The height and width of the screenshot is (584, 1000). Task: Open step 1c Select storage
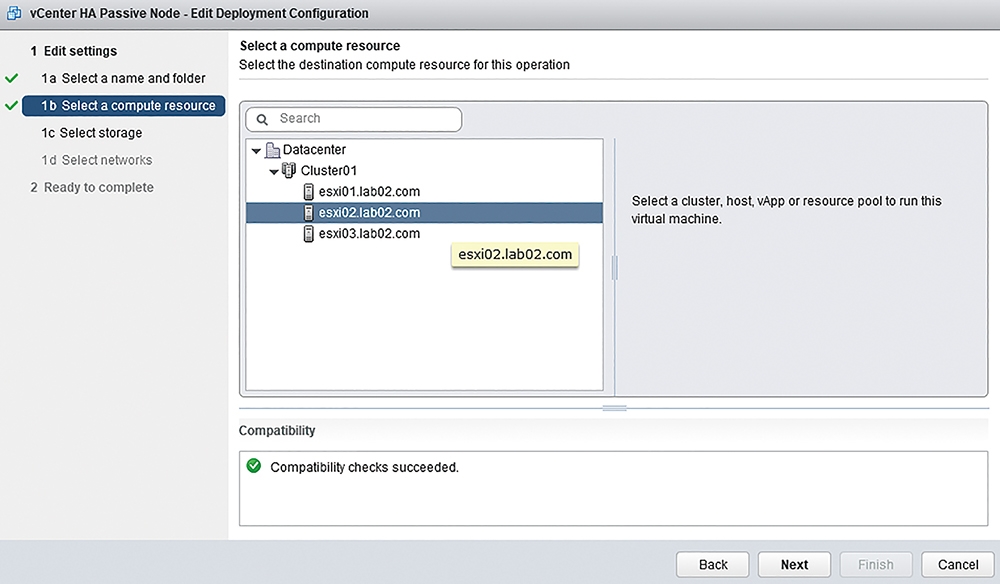(92, 133)
